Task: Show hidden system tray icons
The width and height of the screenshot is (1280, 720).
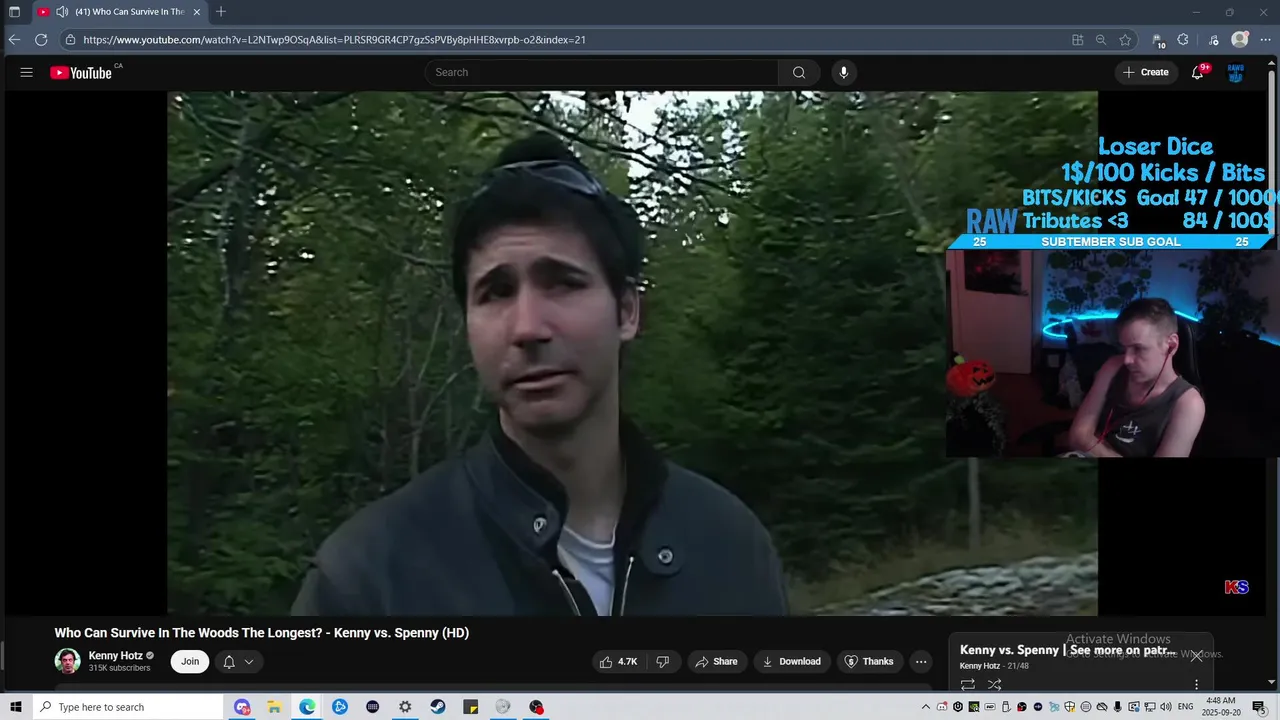Action: click(x=926, y=707)
